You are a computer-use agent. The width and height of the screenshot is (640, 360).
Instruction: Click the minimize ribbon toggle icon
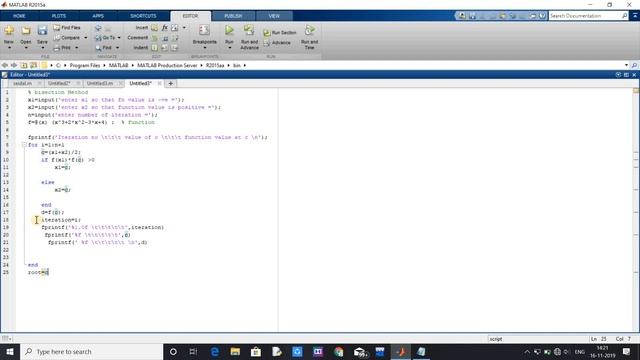pos(635,16)
